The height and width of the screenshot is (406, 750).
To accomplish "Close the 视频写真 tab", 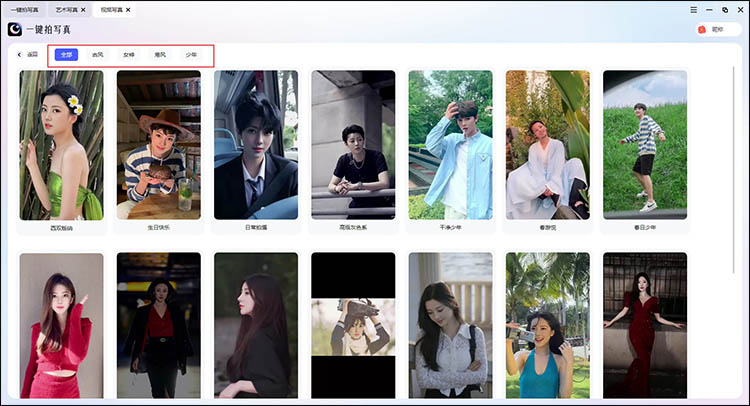I will 128,10.
